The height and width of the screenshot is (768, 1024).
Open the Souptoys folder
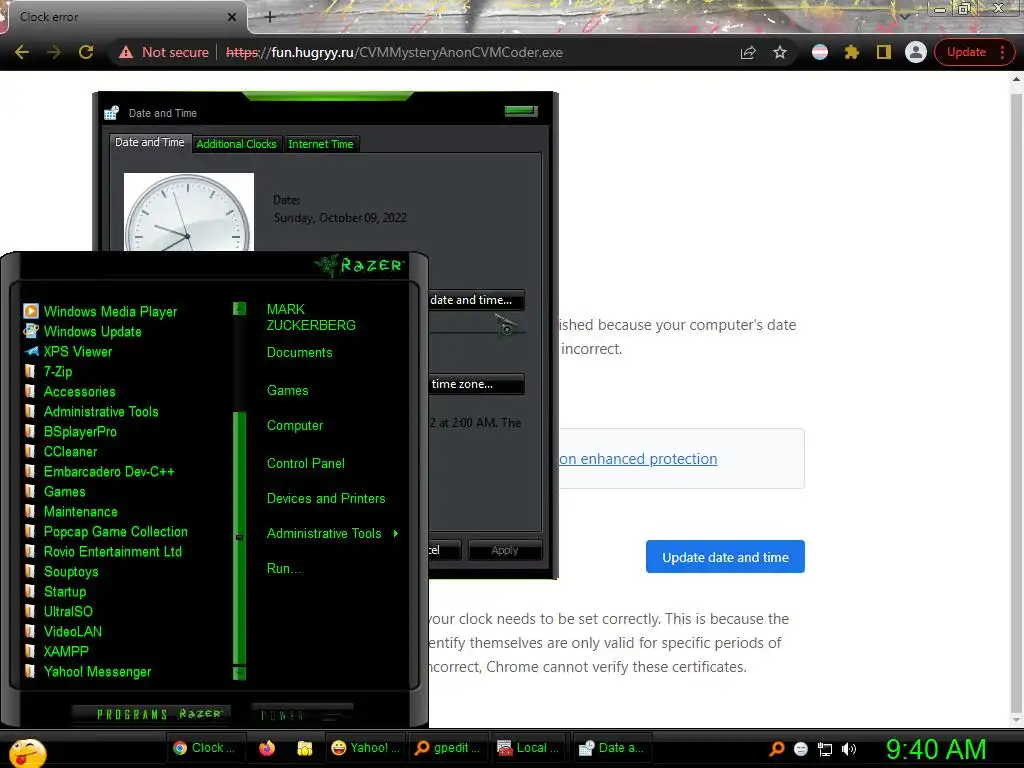61,571
